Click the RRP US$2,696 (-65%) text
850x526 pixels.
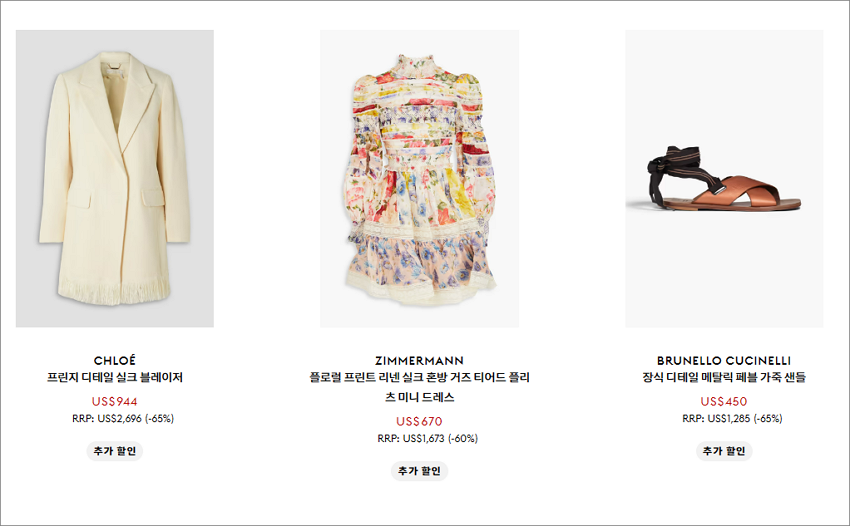pos(123,419)
